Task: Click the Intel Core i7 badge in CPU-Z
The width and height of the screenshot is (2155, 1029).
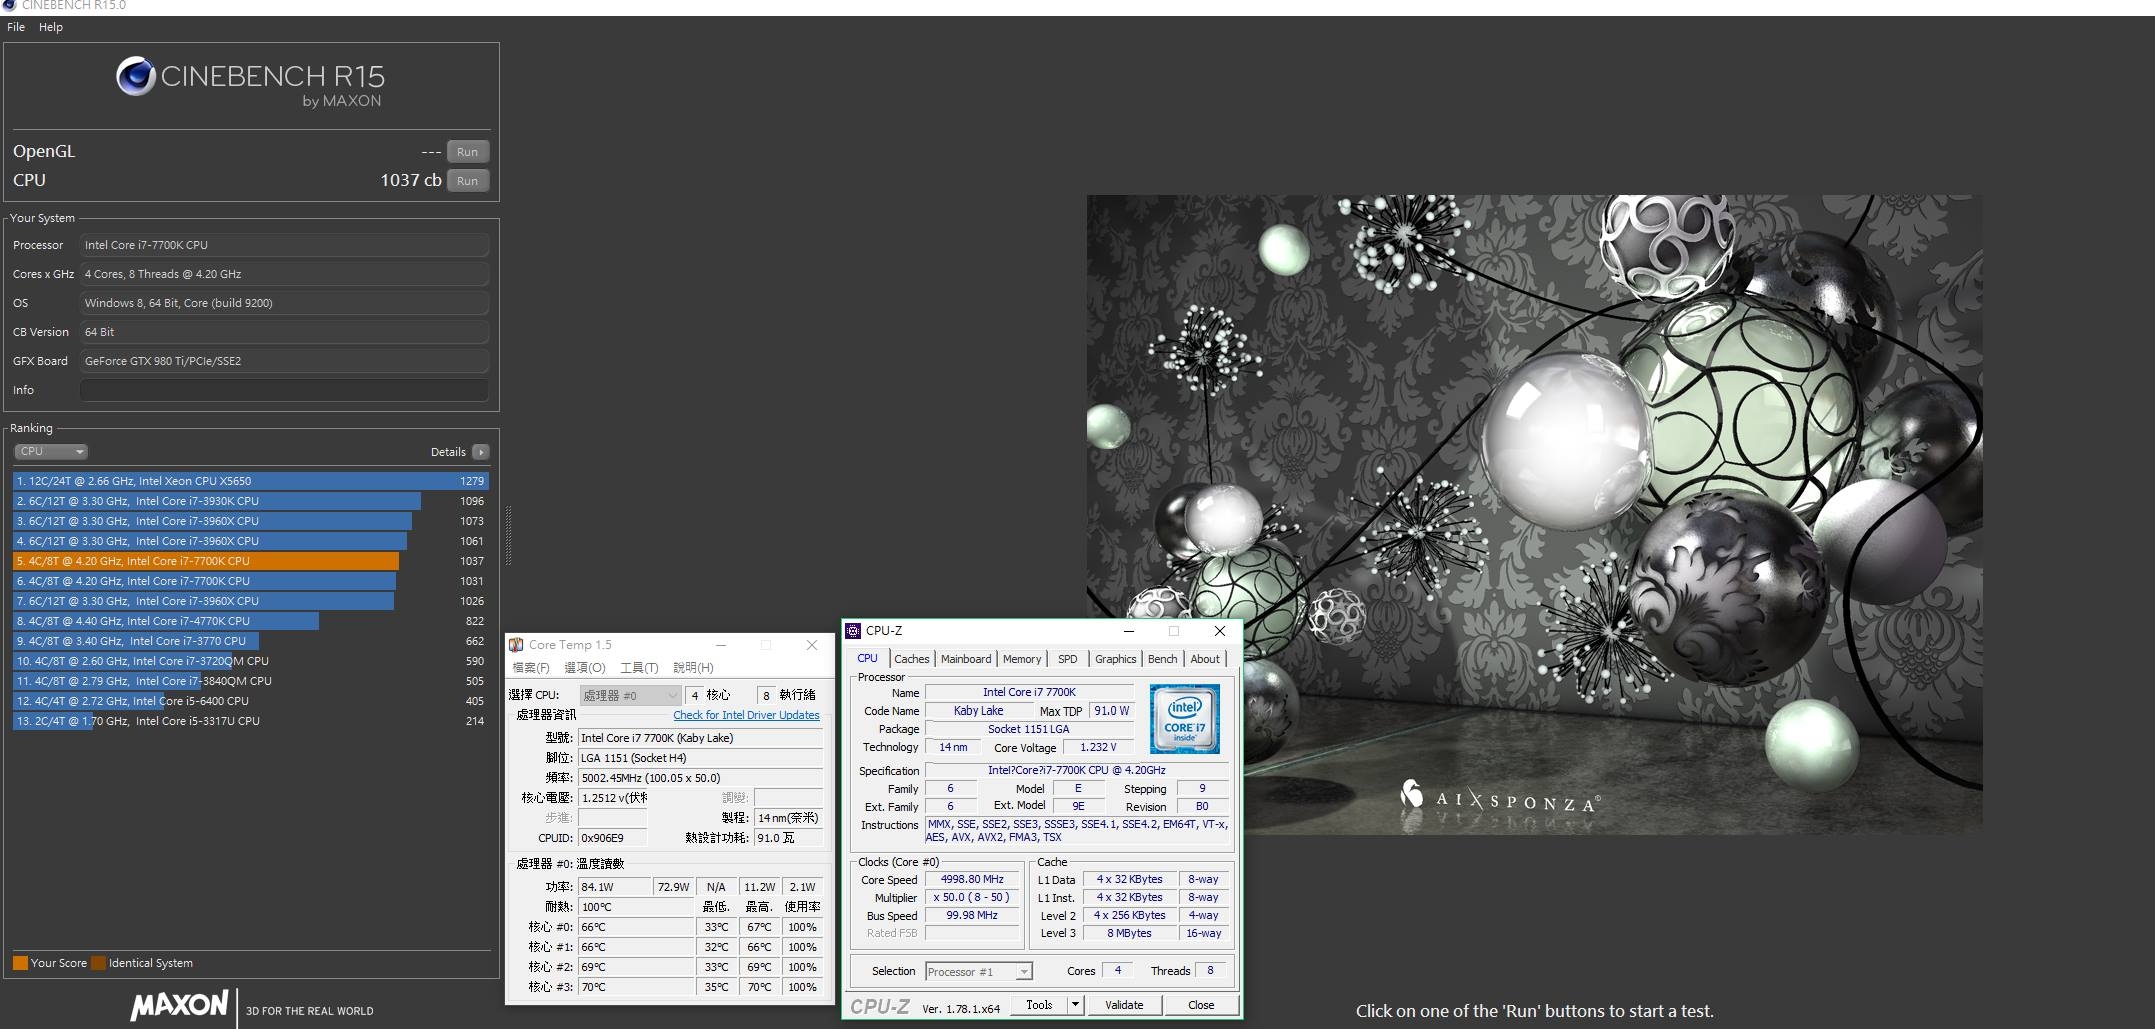Action: click(x=1184, y=718)
